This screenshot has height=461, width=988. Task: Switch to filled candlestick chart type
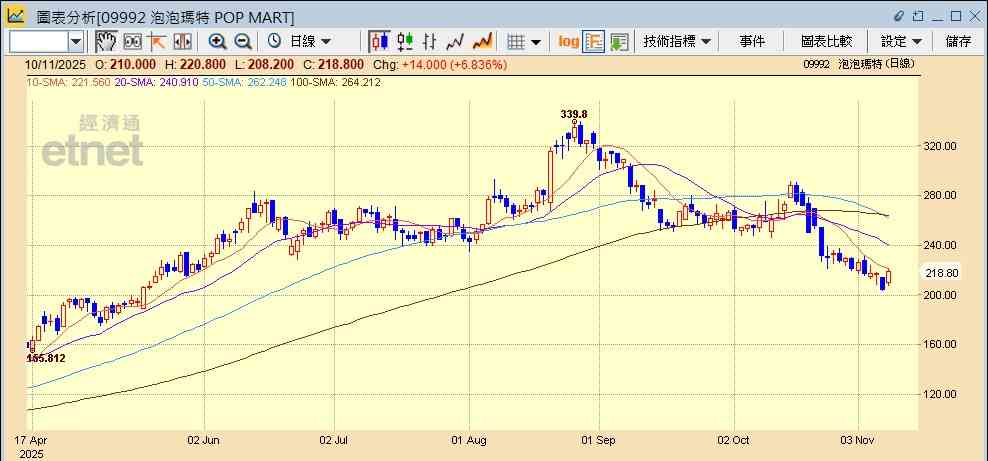(379, 41)
